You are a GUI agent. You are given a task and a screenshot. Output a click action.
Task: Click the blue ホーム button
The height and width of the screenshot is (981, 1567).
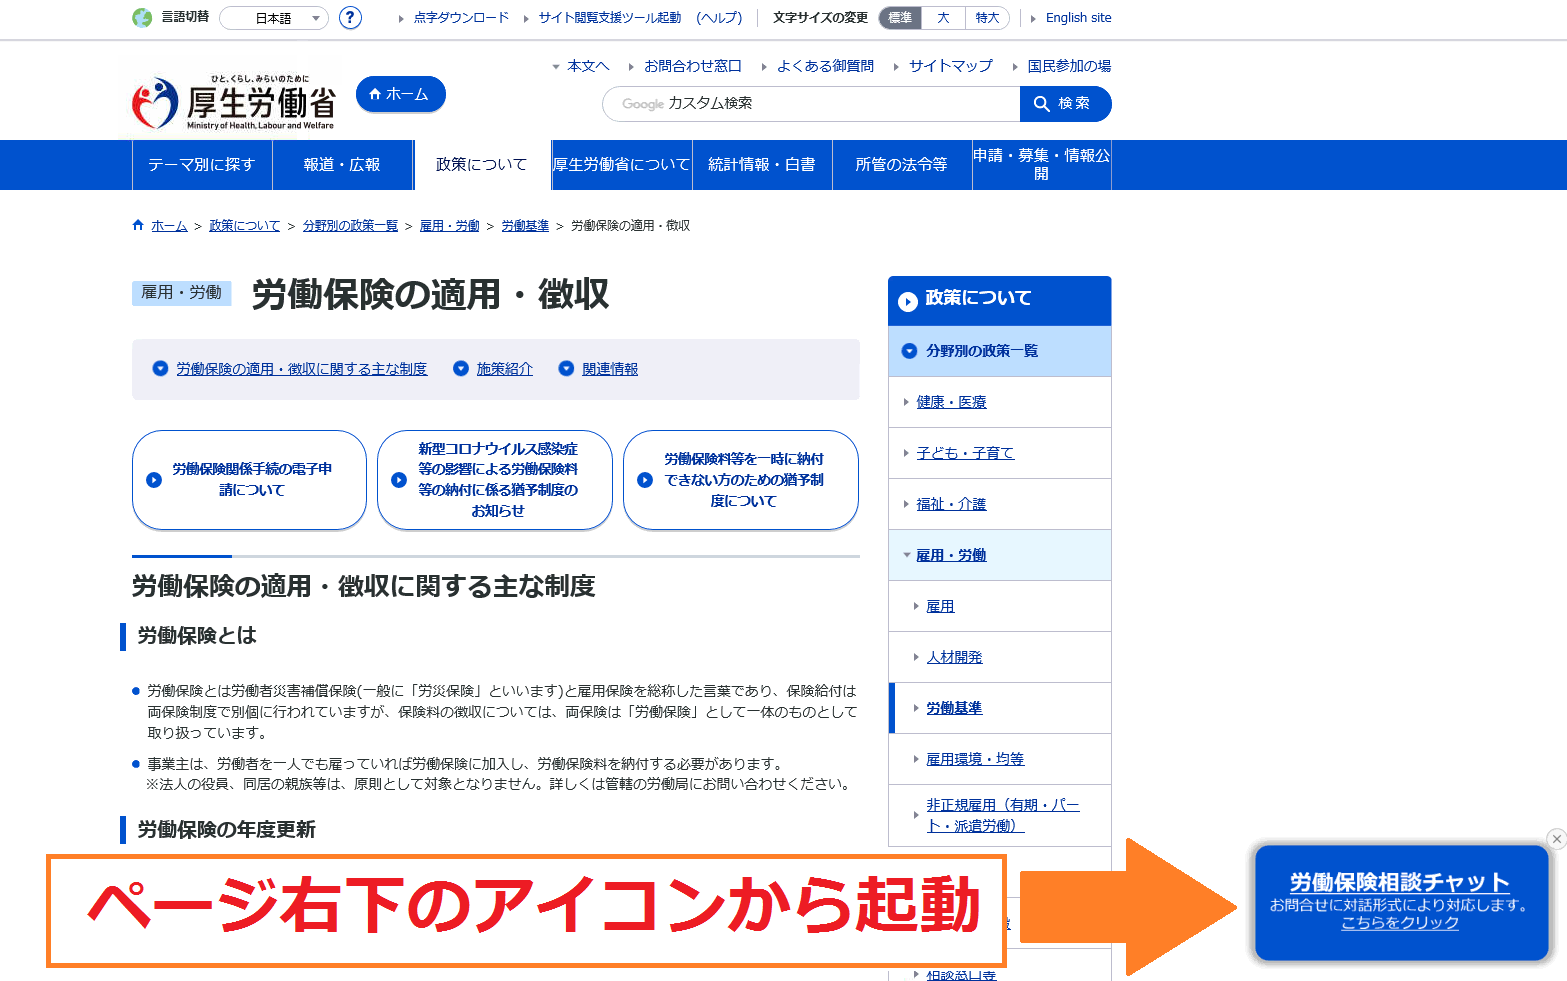click(400, 94)
